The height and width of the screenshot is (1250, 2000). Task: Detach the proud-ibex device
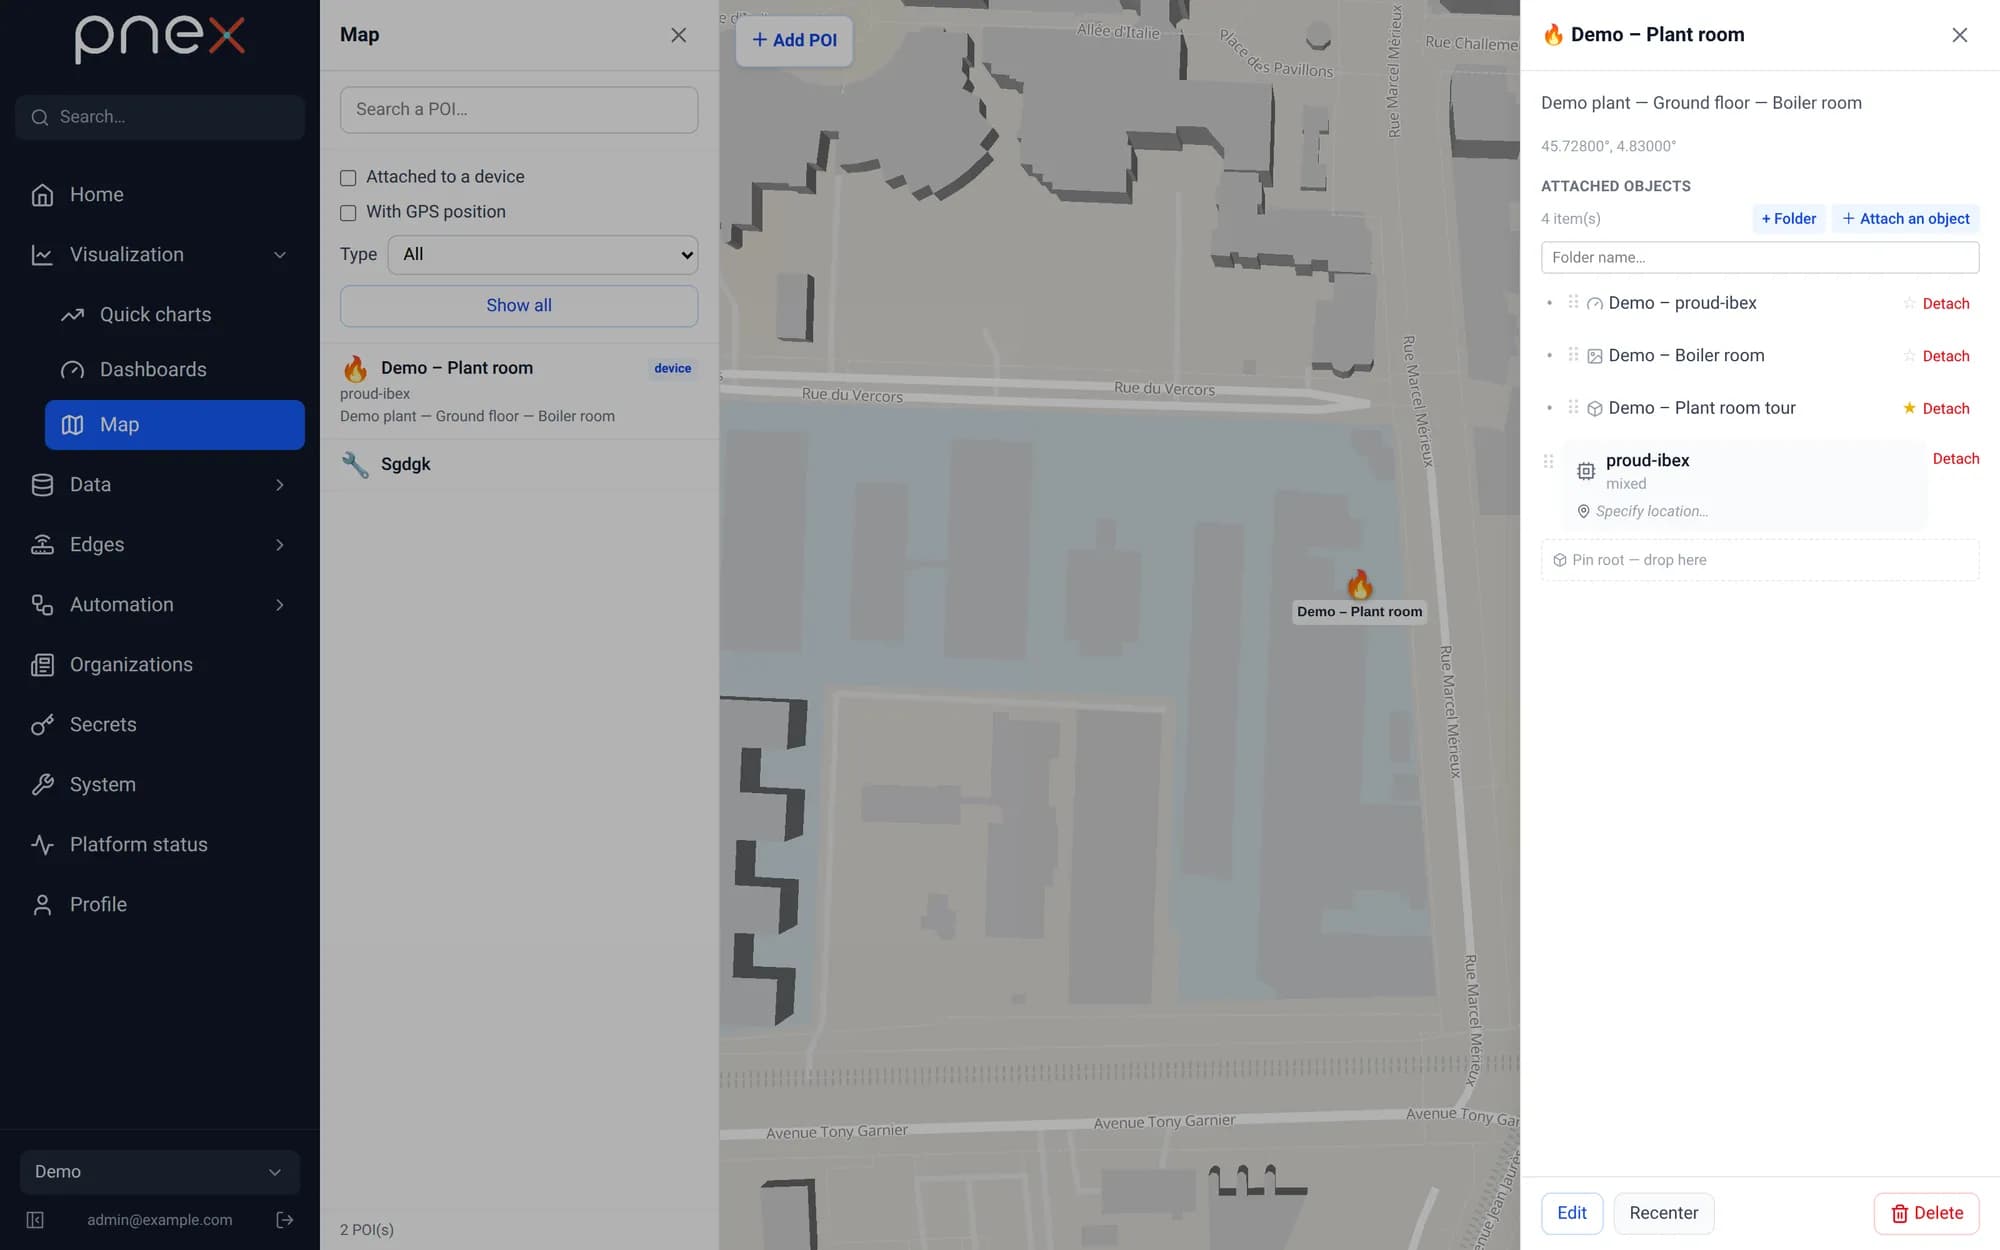[x=1956, y=459]
